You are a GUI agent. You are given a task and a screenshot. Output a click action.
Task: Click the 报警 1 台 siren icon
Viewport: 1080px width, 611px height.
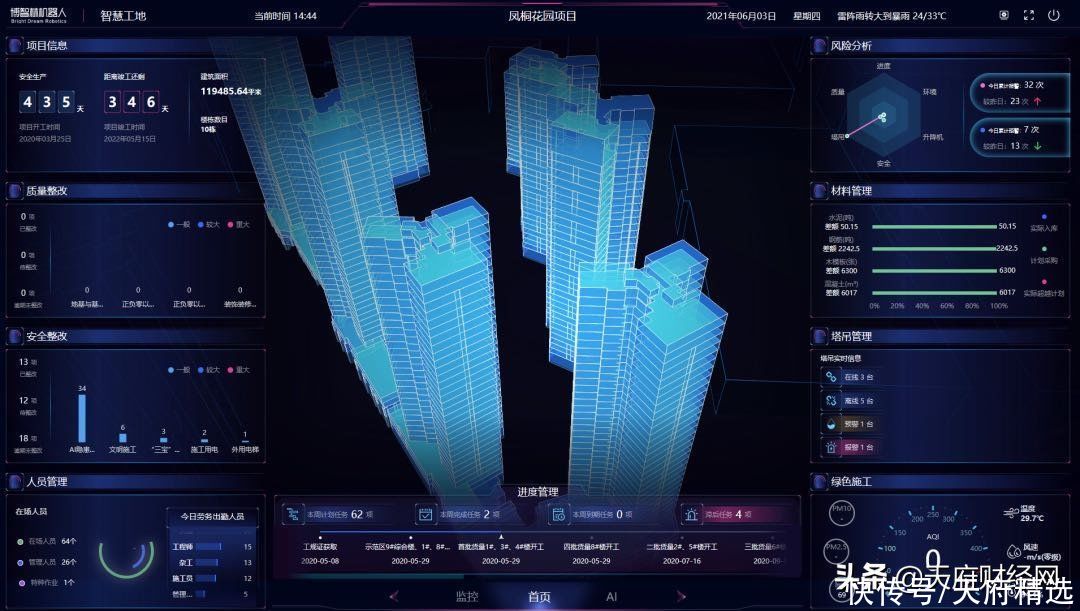pos(831,447)
